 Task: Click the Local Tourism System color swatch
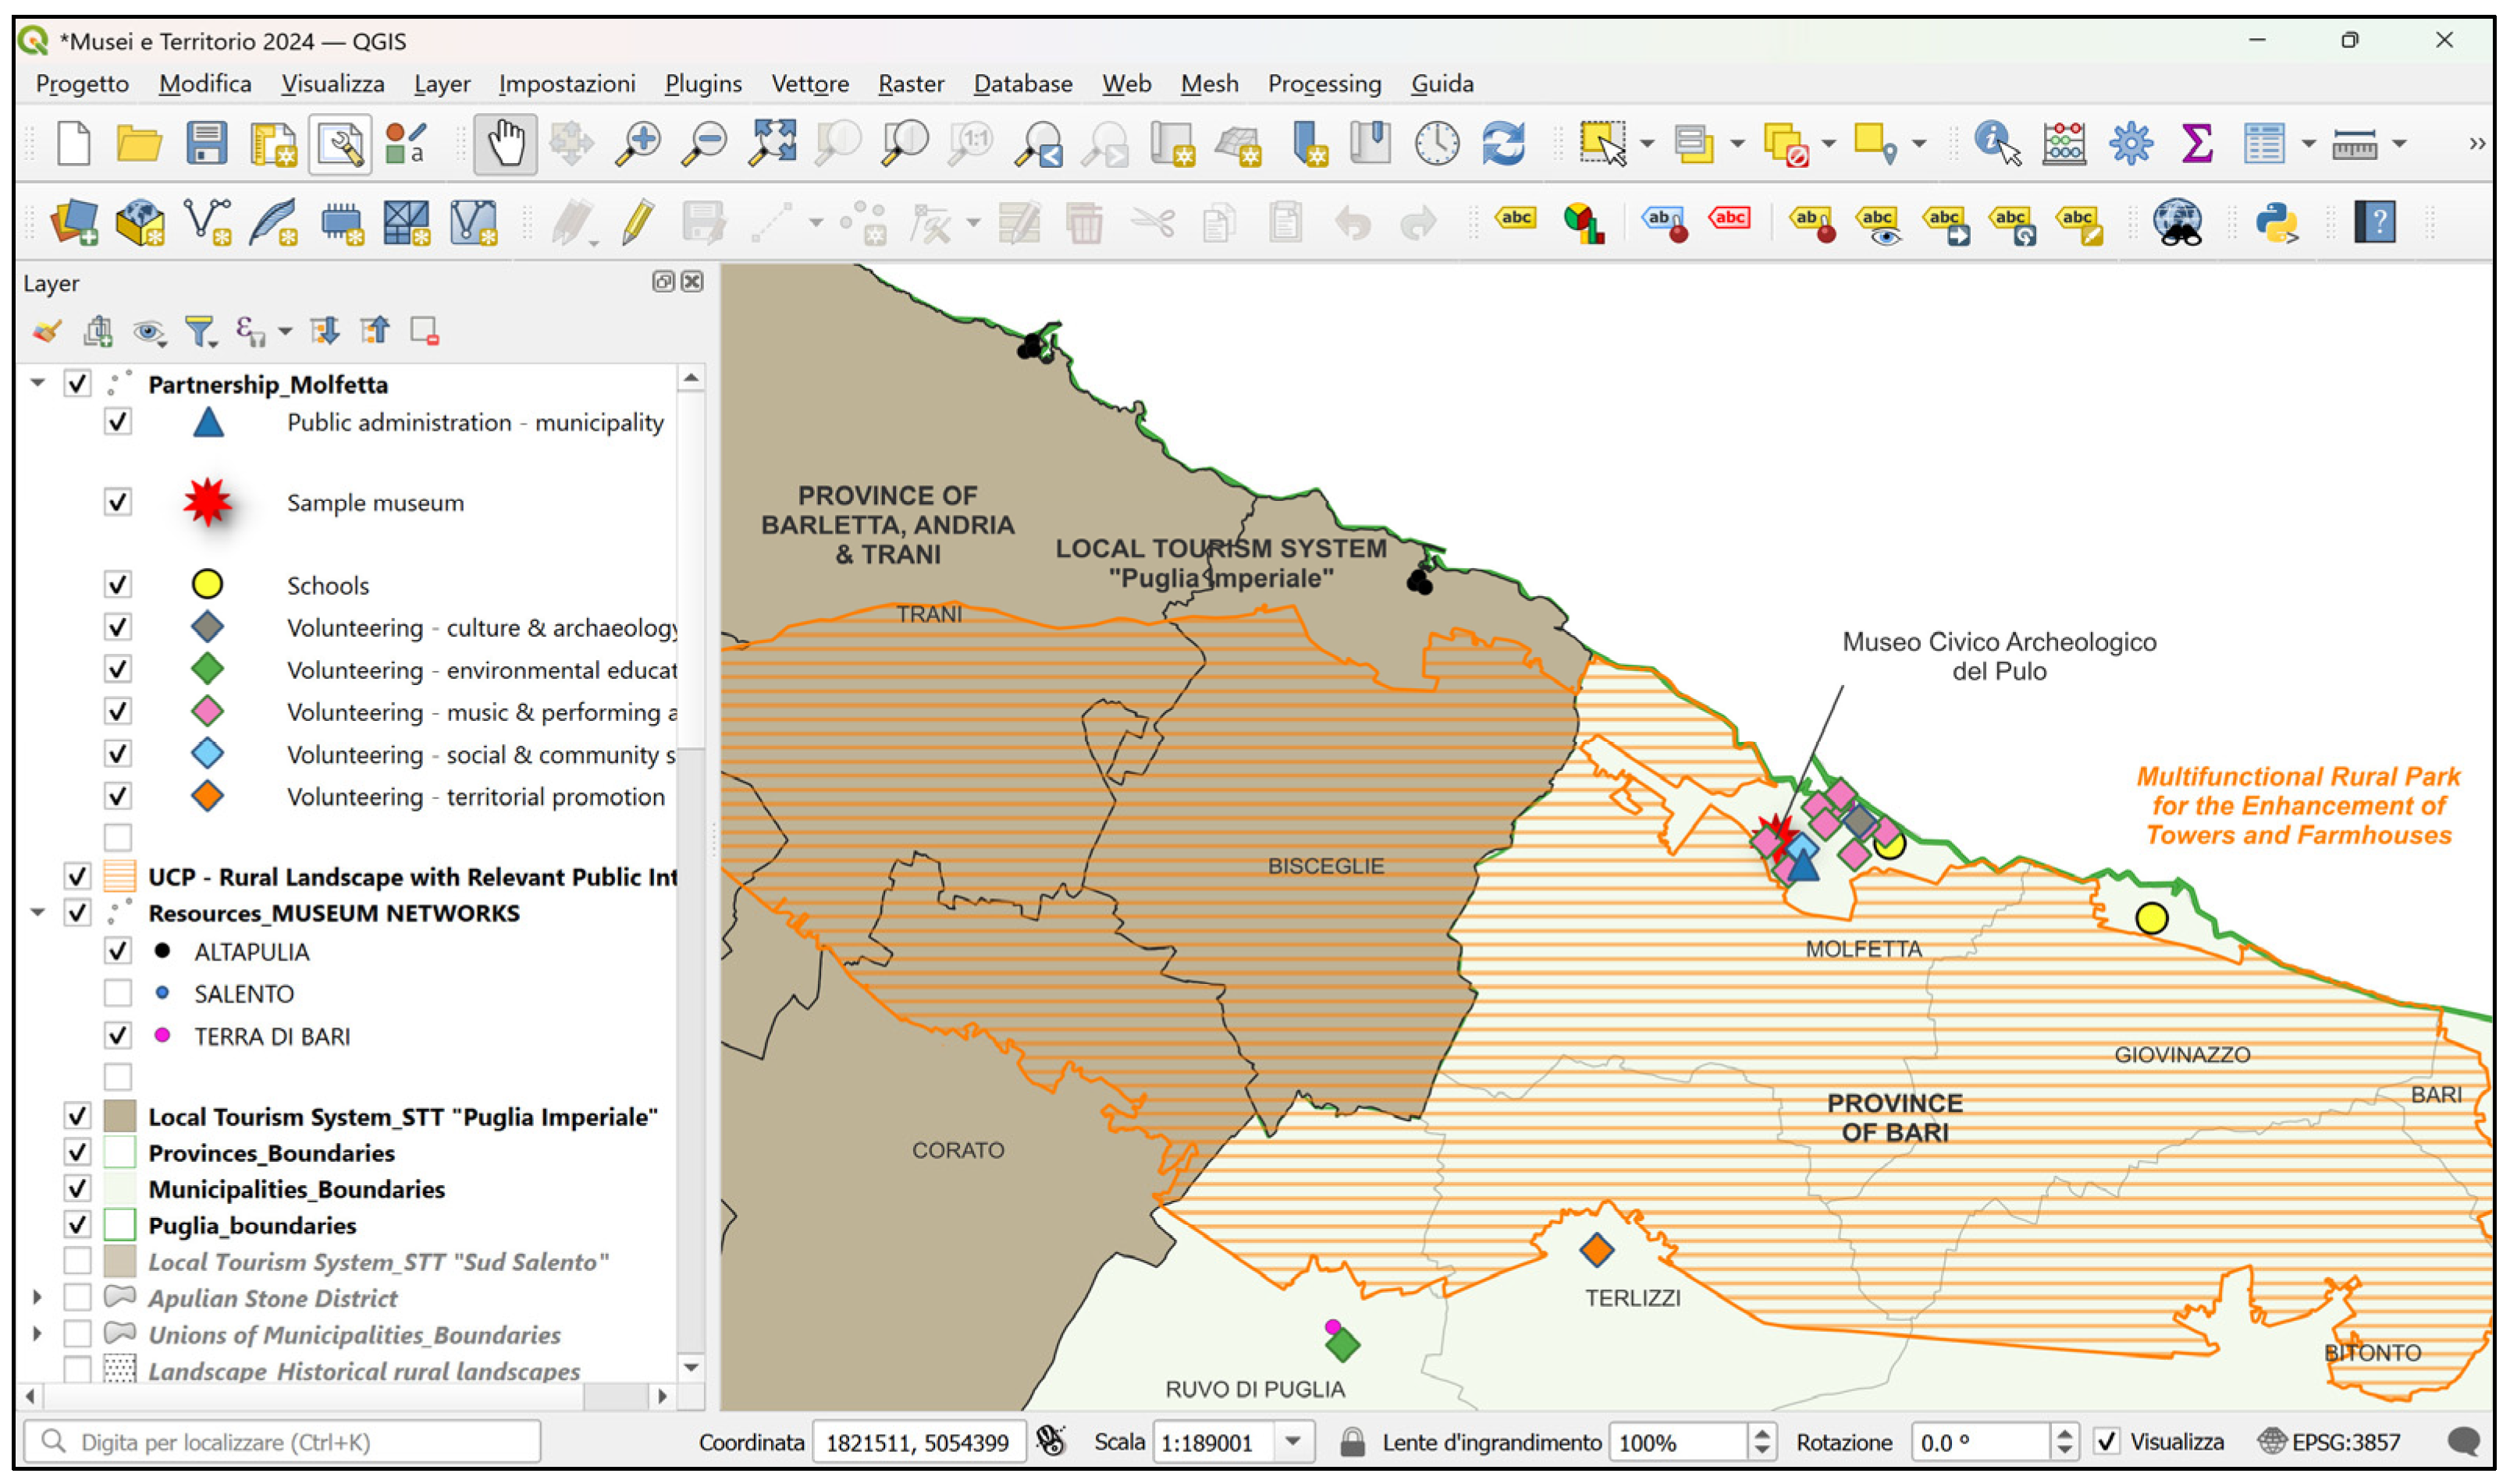click(119, 1116)
